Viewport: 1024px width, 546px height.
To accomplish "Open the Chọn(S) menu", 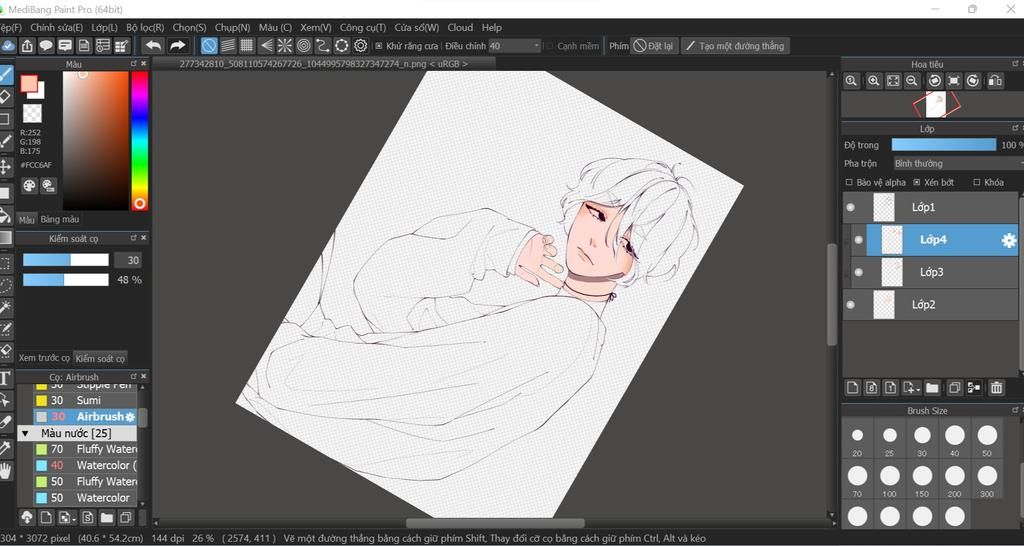I will click(189, 27).
